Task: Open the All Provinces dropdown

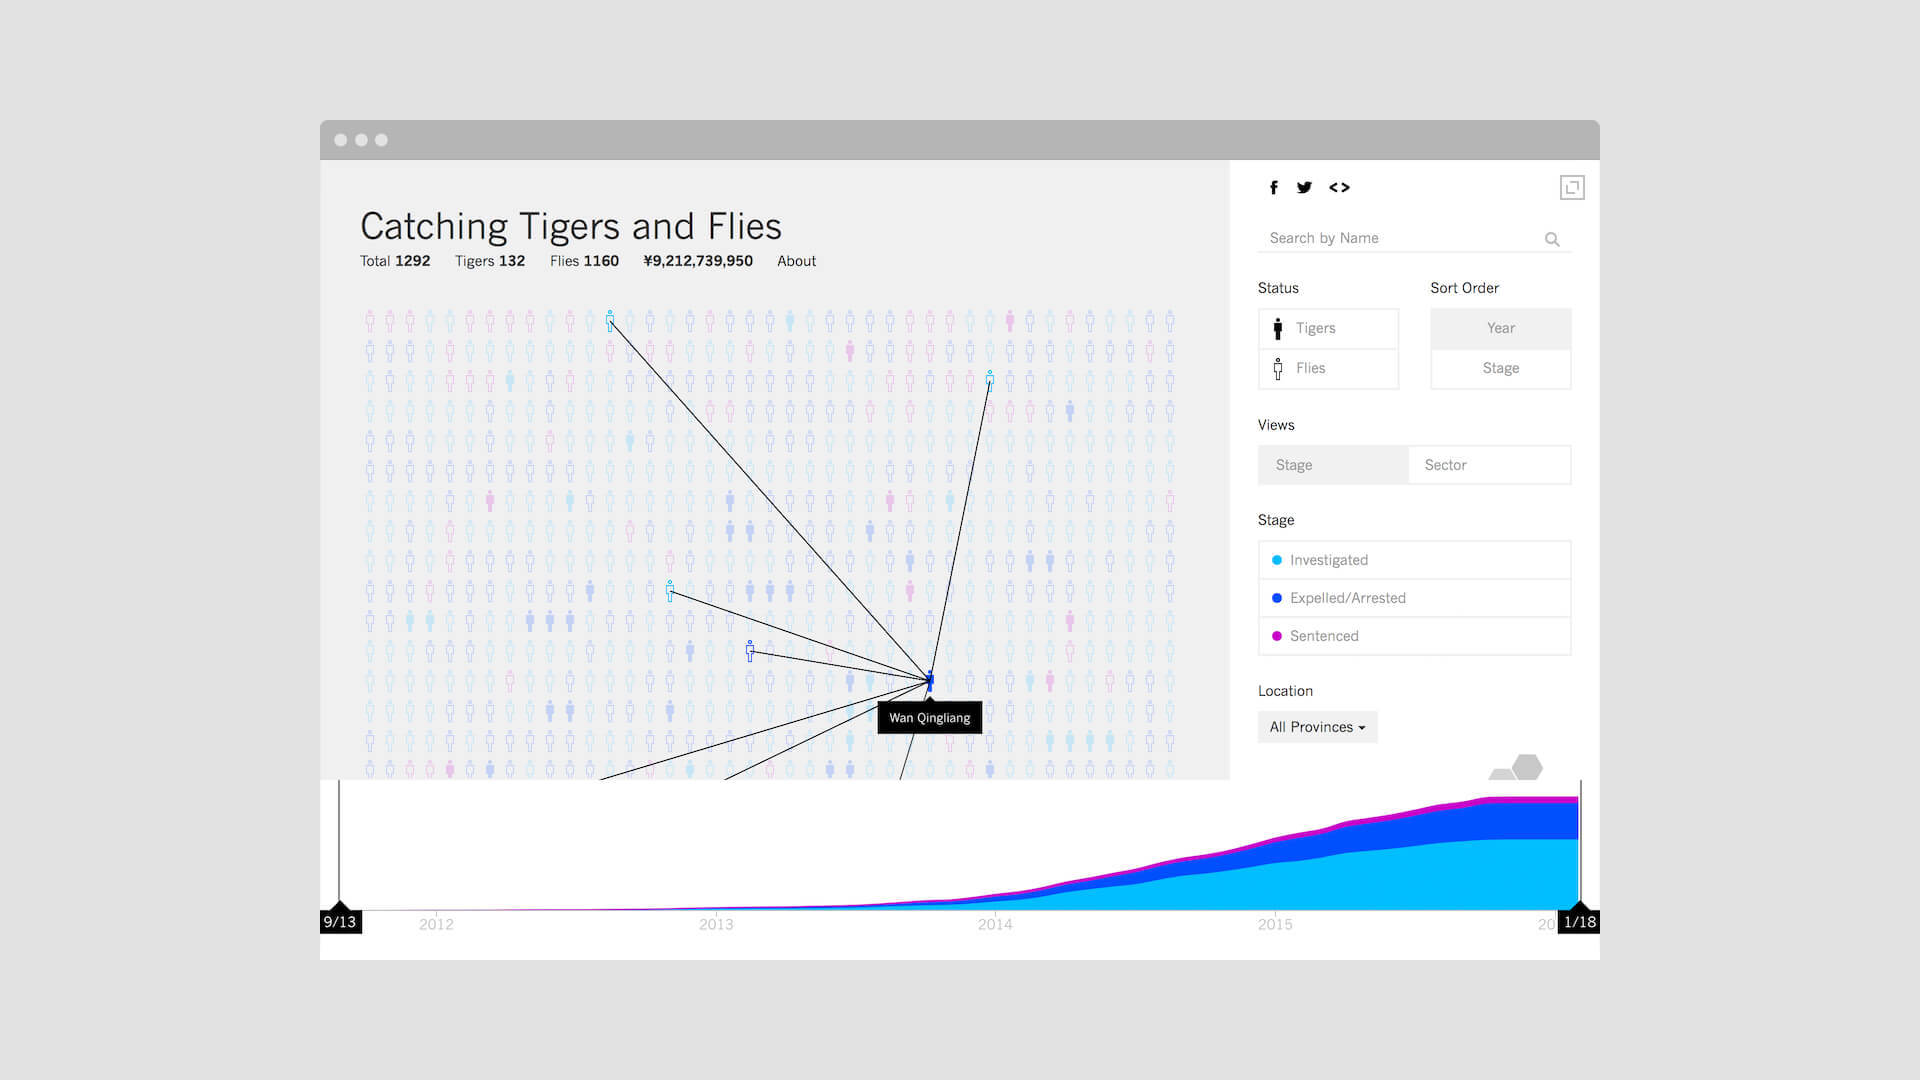Action: pyautogui.click(x=1317, y=727)
